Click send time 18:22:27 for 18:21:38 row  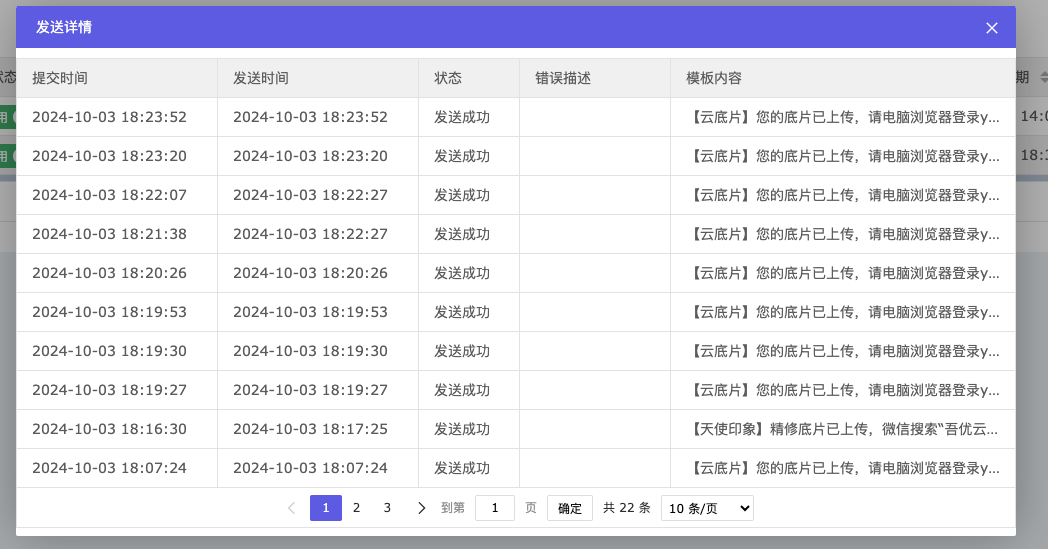coord(310,234)
